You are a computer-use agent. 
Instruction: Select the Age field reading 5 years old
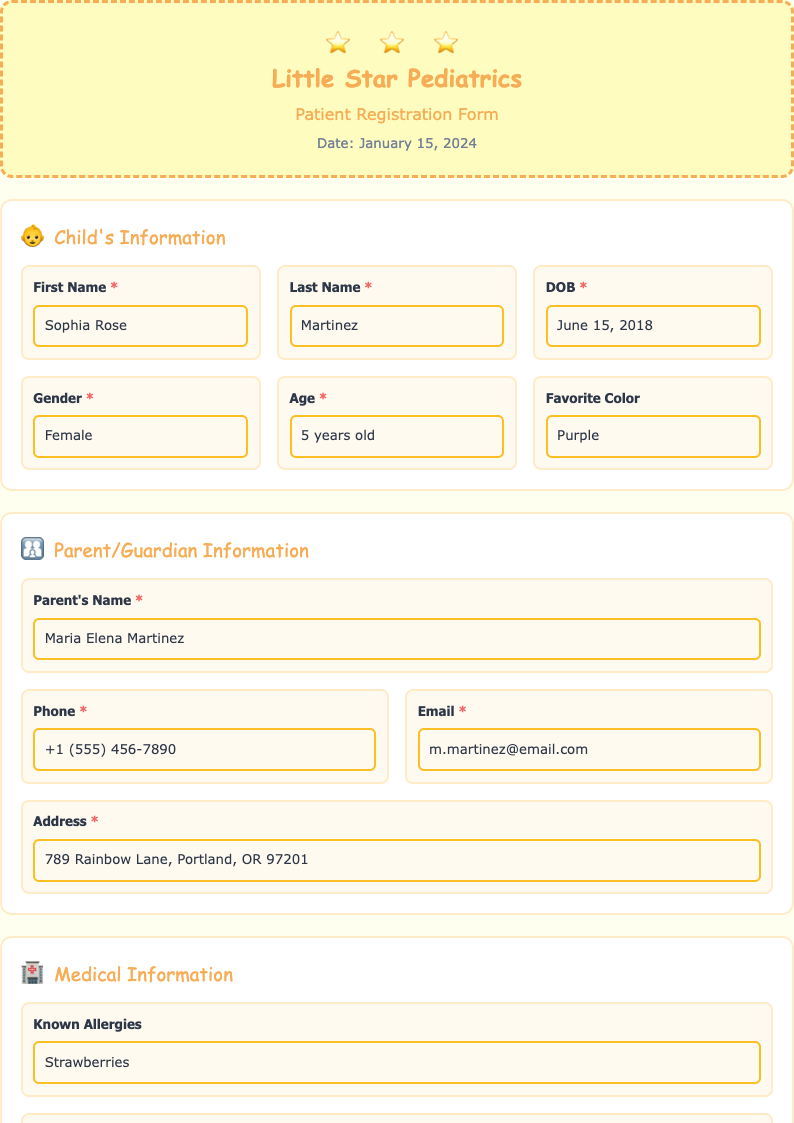point(396,436)
